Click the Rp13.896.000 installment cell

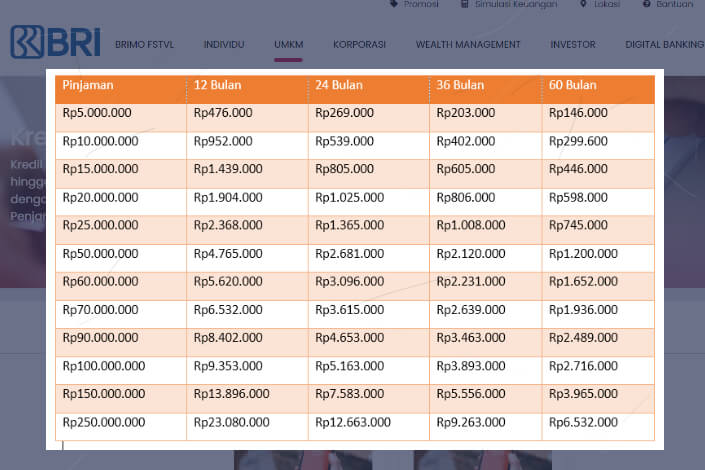(247, 398)
